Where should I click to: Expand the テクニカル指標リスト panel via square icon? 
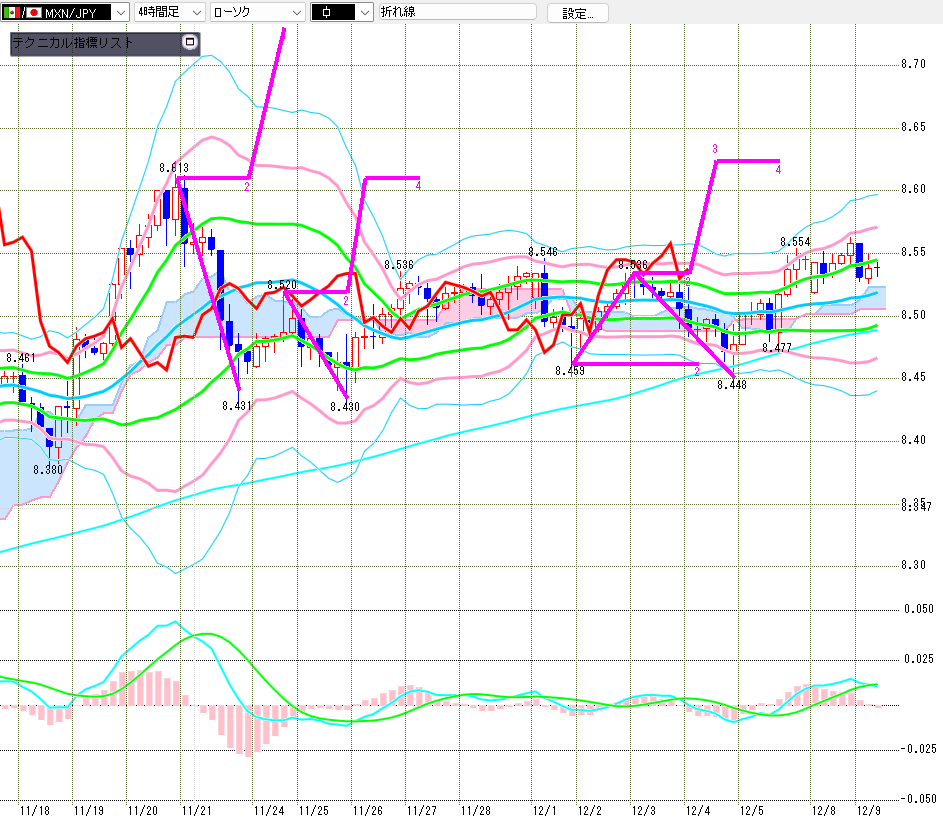coord(190,43)
